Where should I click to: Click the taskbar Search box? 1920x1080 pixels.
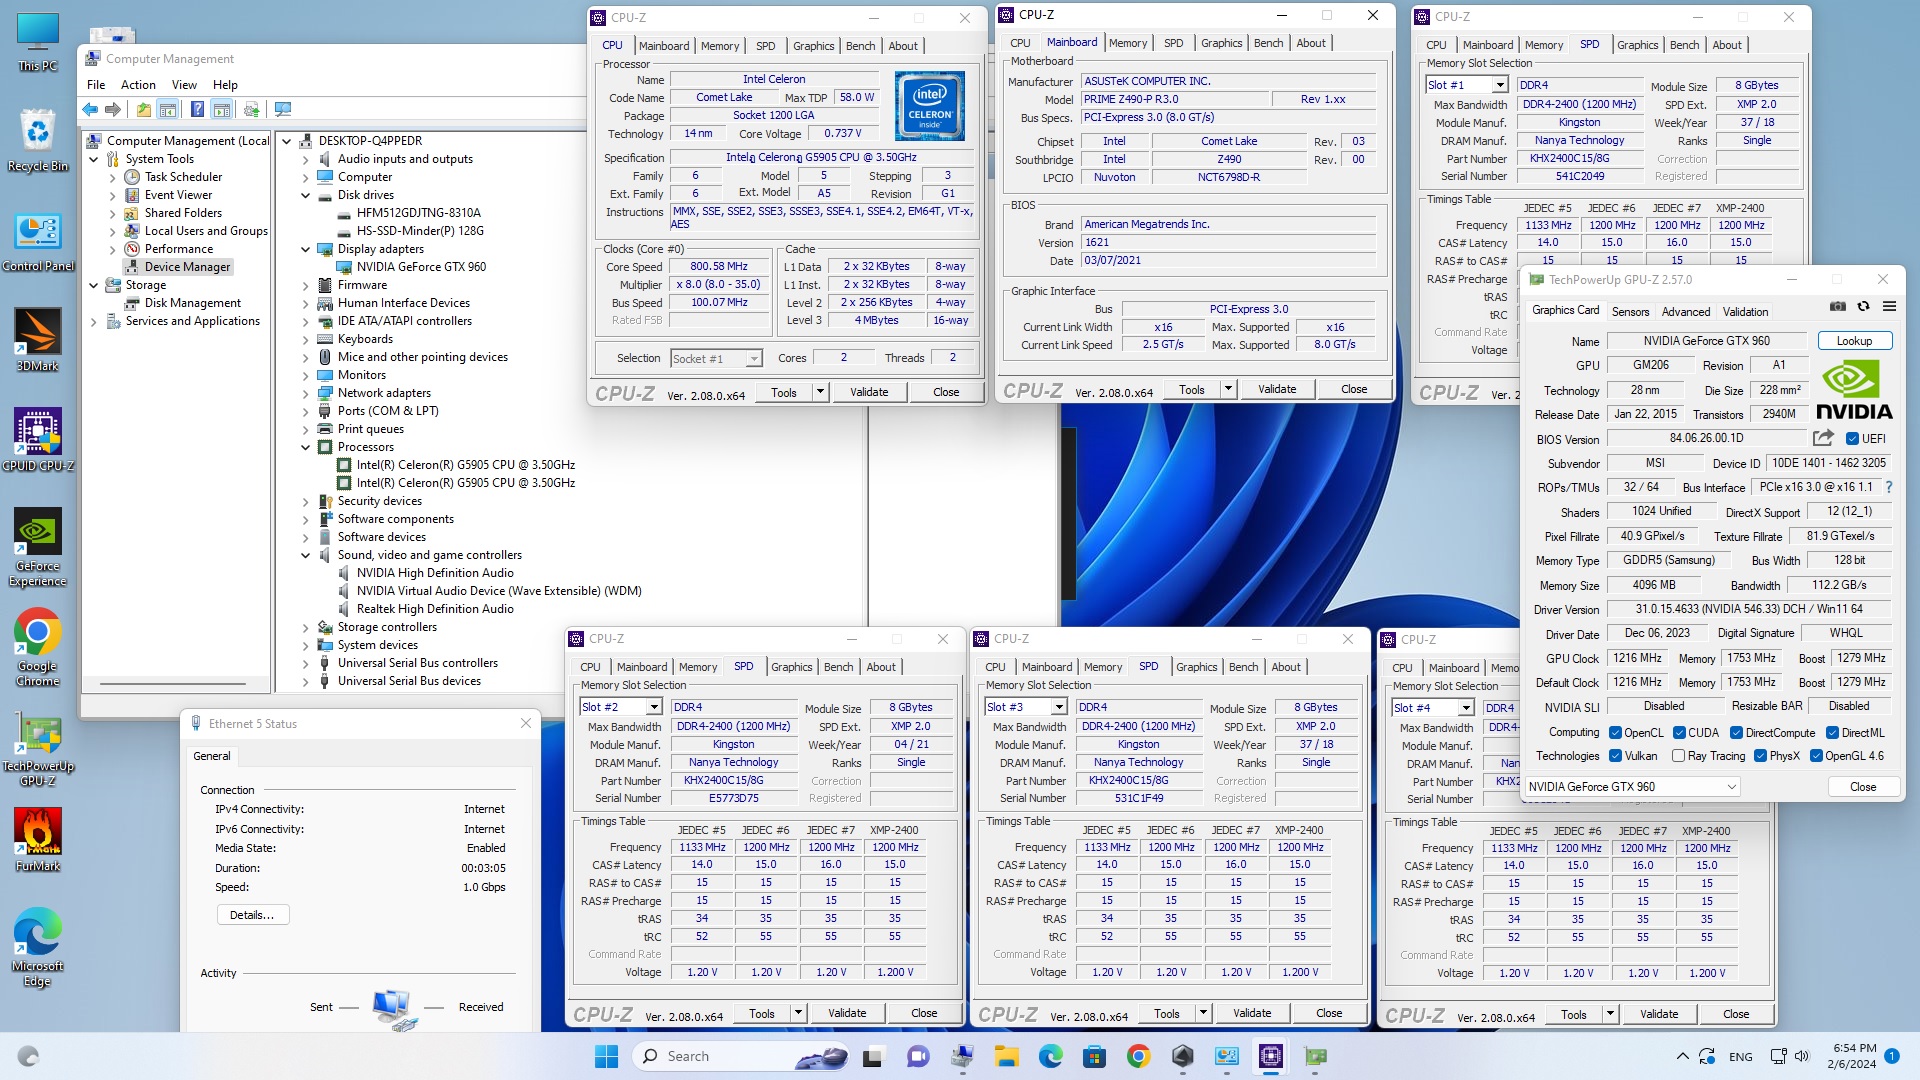click(x=741, y=1056)
